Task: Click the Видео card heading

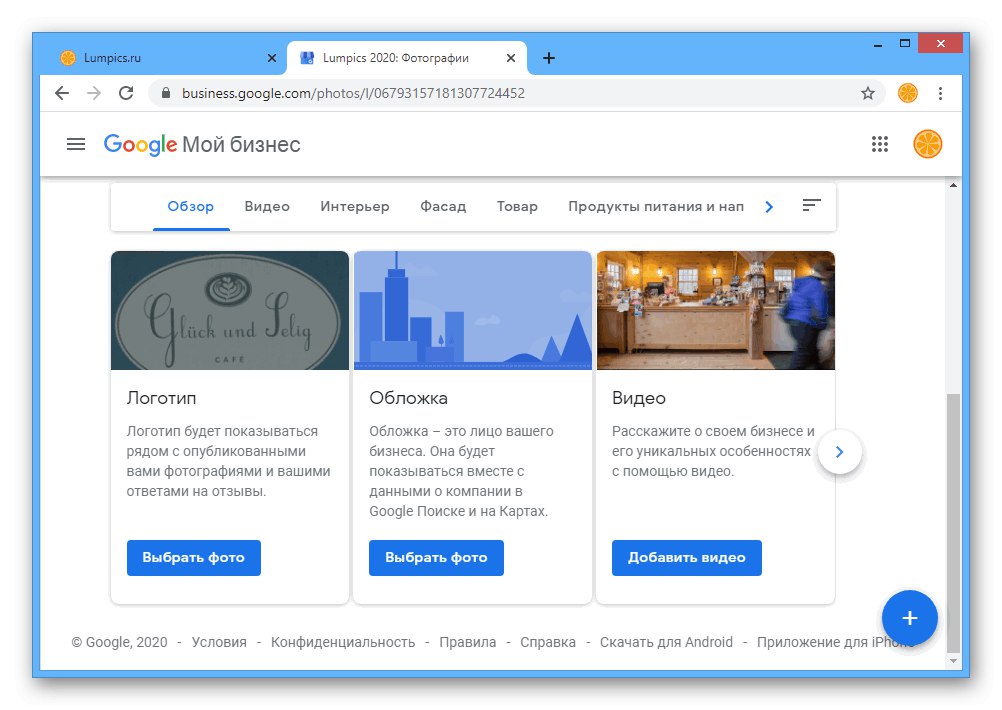Action: pos(638,398)
